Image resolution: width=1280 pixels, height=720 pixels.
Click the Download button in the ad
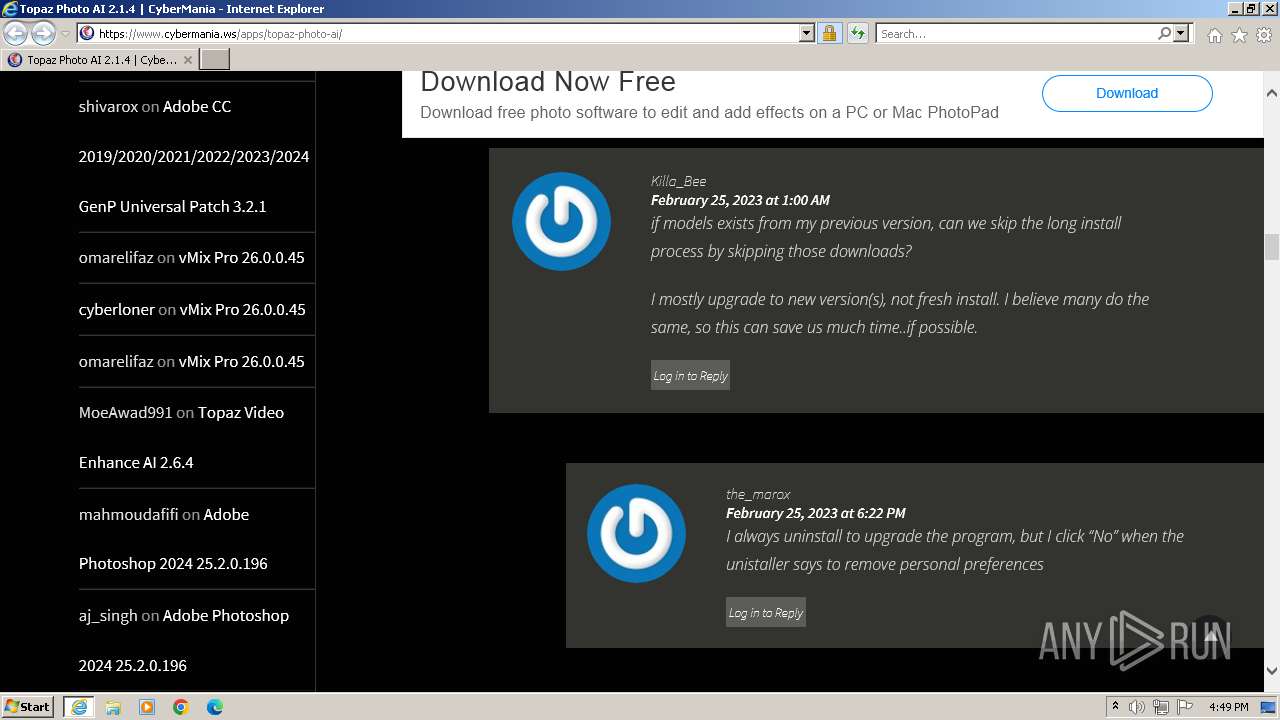click(x=1127, y=93)
